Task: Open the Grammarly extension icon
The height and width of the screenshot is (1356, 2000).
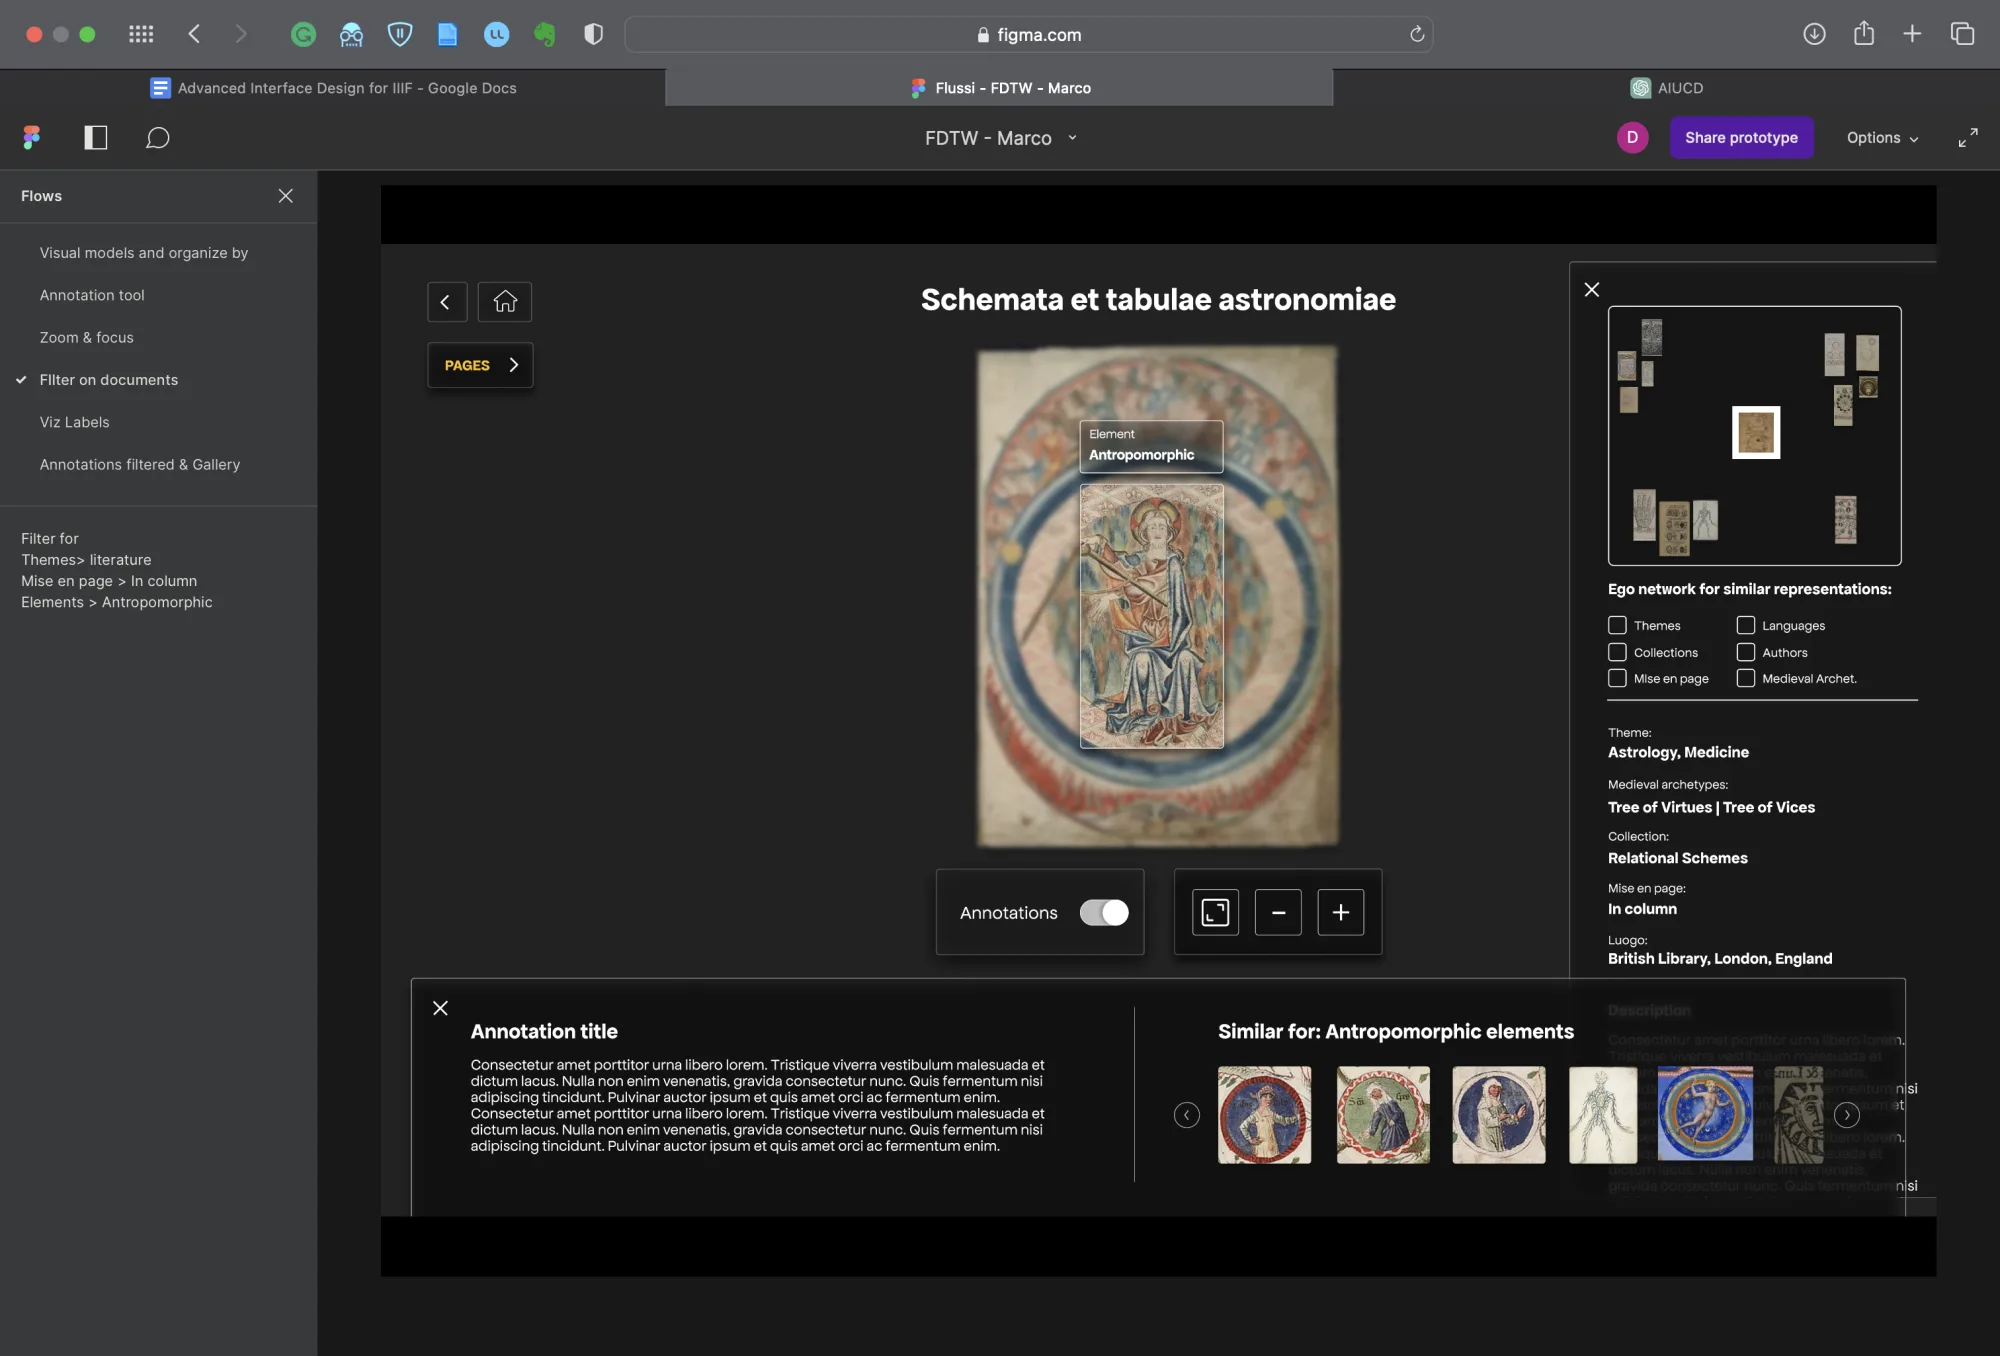Action: pos(303,35)
